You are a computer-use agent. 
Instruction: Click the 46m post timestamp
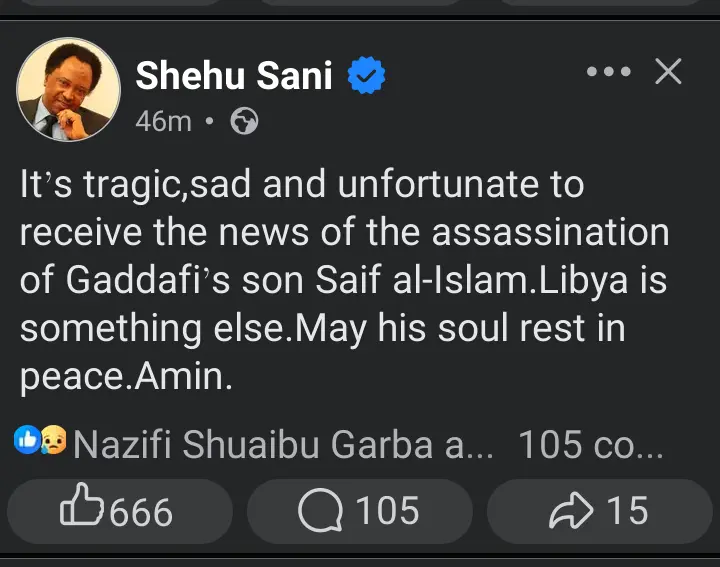[163, 122]
